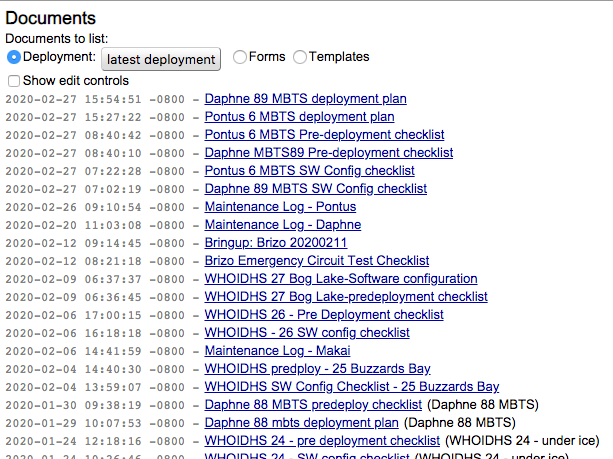Select the Forms radio button

click(x=240, y=58)
